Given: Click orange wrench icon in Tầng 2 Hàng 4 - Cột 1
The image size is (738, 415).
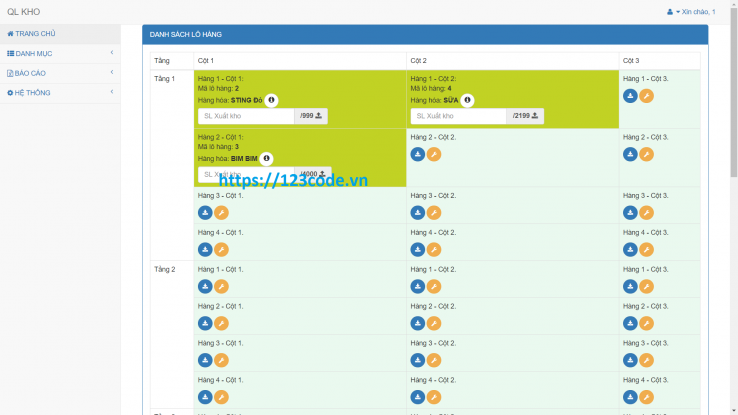Looking at the screenshot, I should click(221, 397).
